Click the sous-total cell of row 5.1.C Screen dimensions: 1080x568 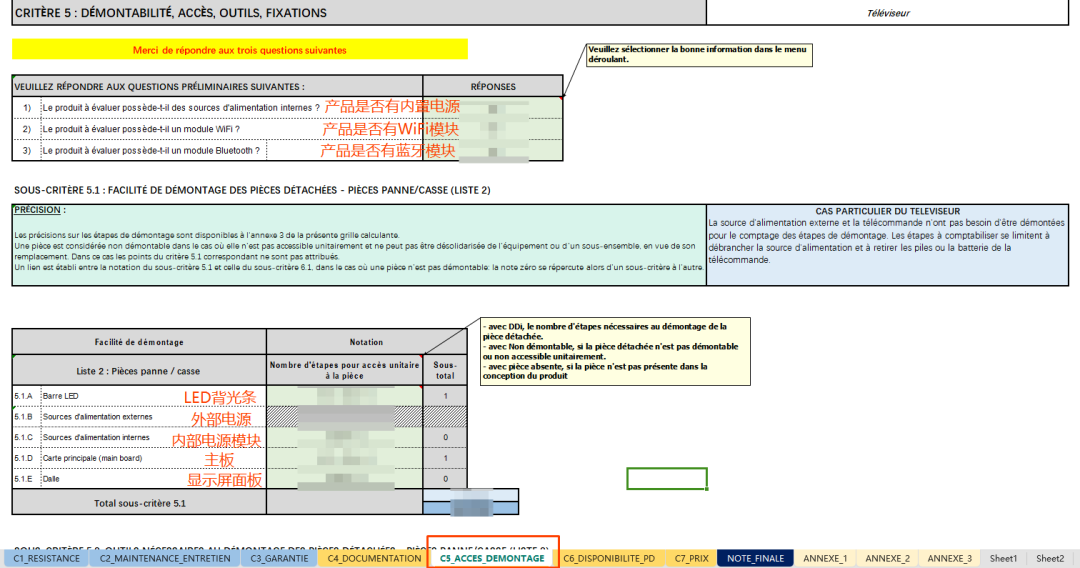(445, 437)
